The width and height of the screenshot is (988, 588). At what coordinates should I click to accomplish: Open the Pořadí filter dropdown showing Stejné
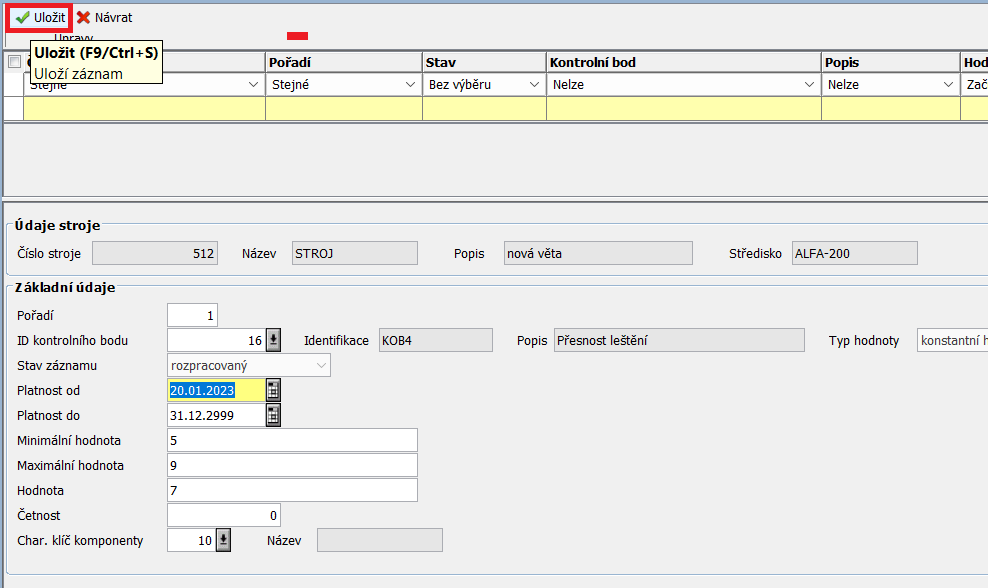(x=410, y=86)
